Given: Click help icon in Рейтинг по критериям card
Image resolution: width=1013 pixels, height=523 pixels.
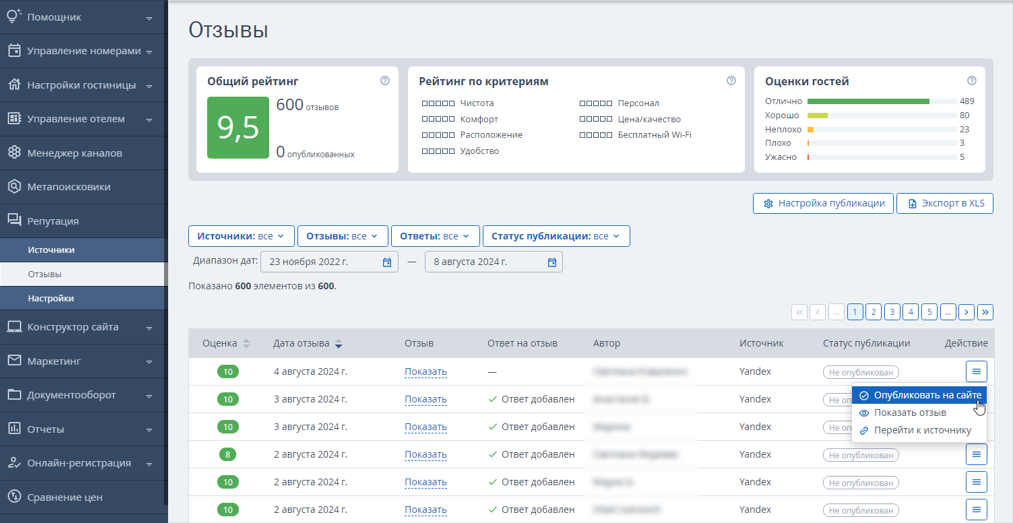Looking at the screenshot, I should [x=731, y=81].
